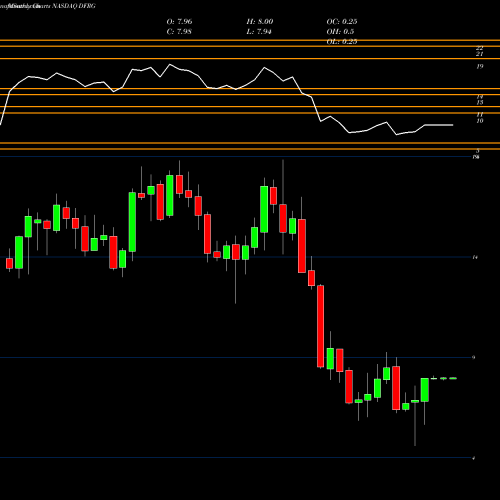Click the 'OL: 0.25' readout
This screenshot has width=500, height=500.
click(x=342, y=41)
